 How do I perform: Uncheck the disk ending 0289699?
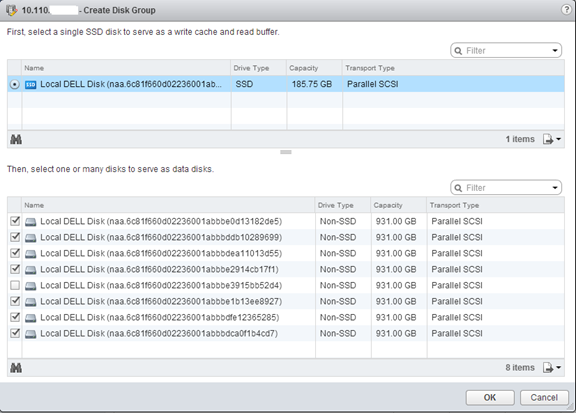[15, 237]
